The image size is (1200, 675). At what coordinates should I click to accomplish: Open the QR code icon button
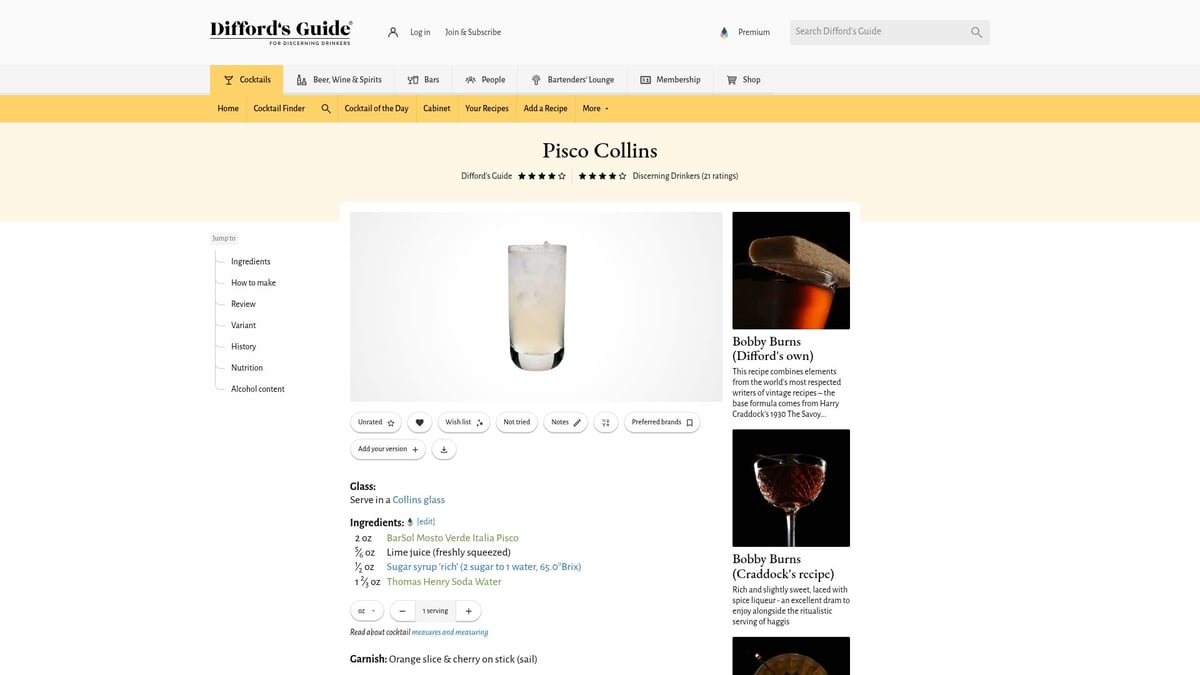pyautogui.click(x=605, y=422)
